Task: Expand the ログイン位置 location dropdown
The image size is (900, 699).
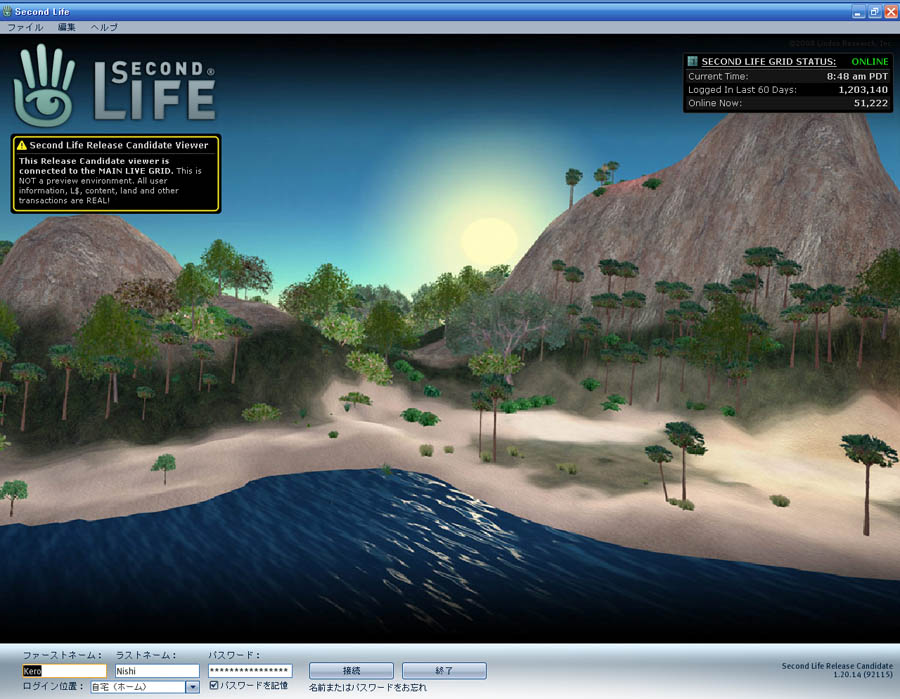Action: click(193, 686)
